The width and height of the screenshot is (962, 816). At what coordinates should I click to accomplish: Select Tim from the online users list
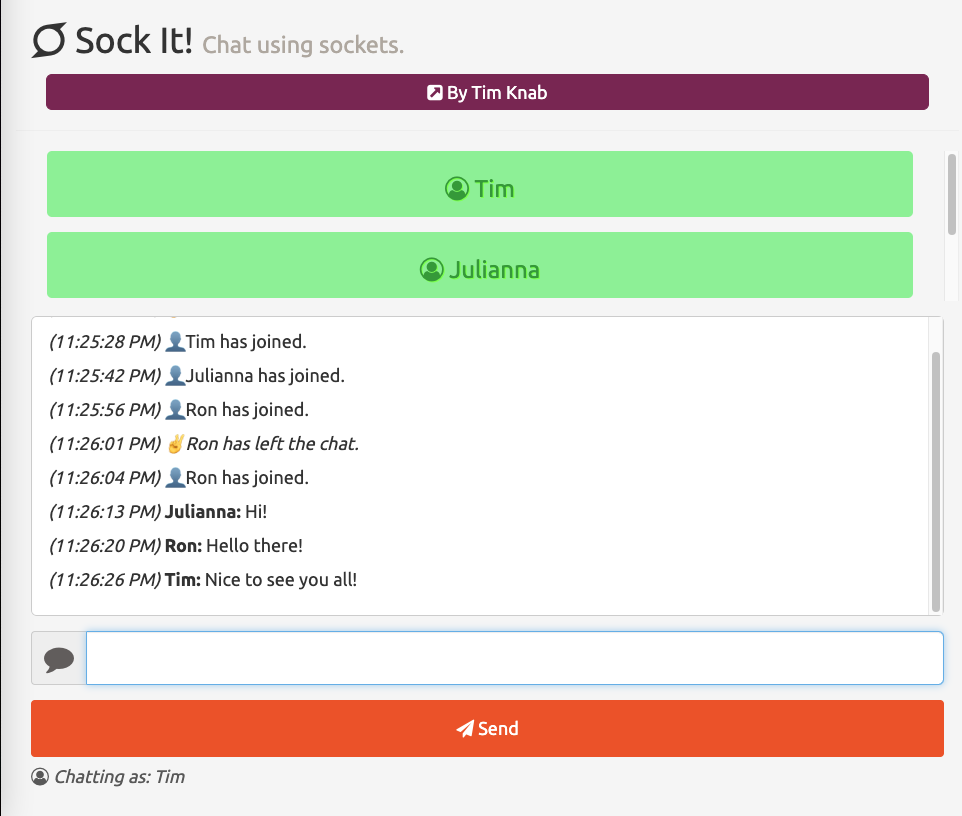tap(479, 184)
